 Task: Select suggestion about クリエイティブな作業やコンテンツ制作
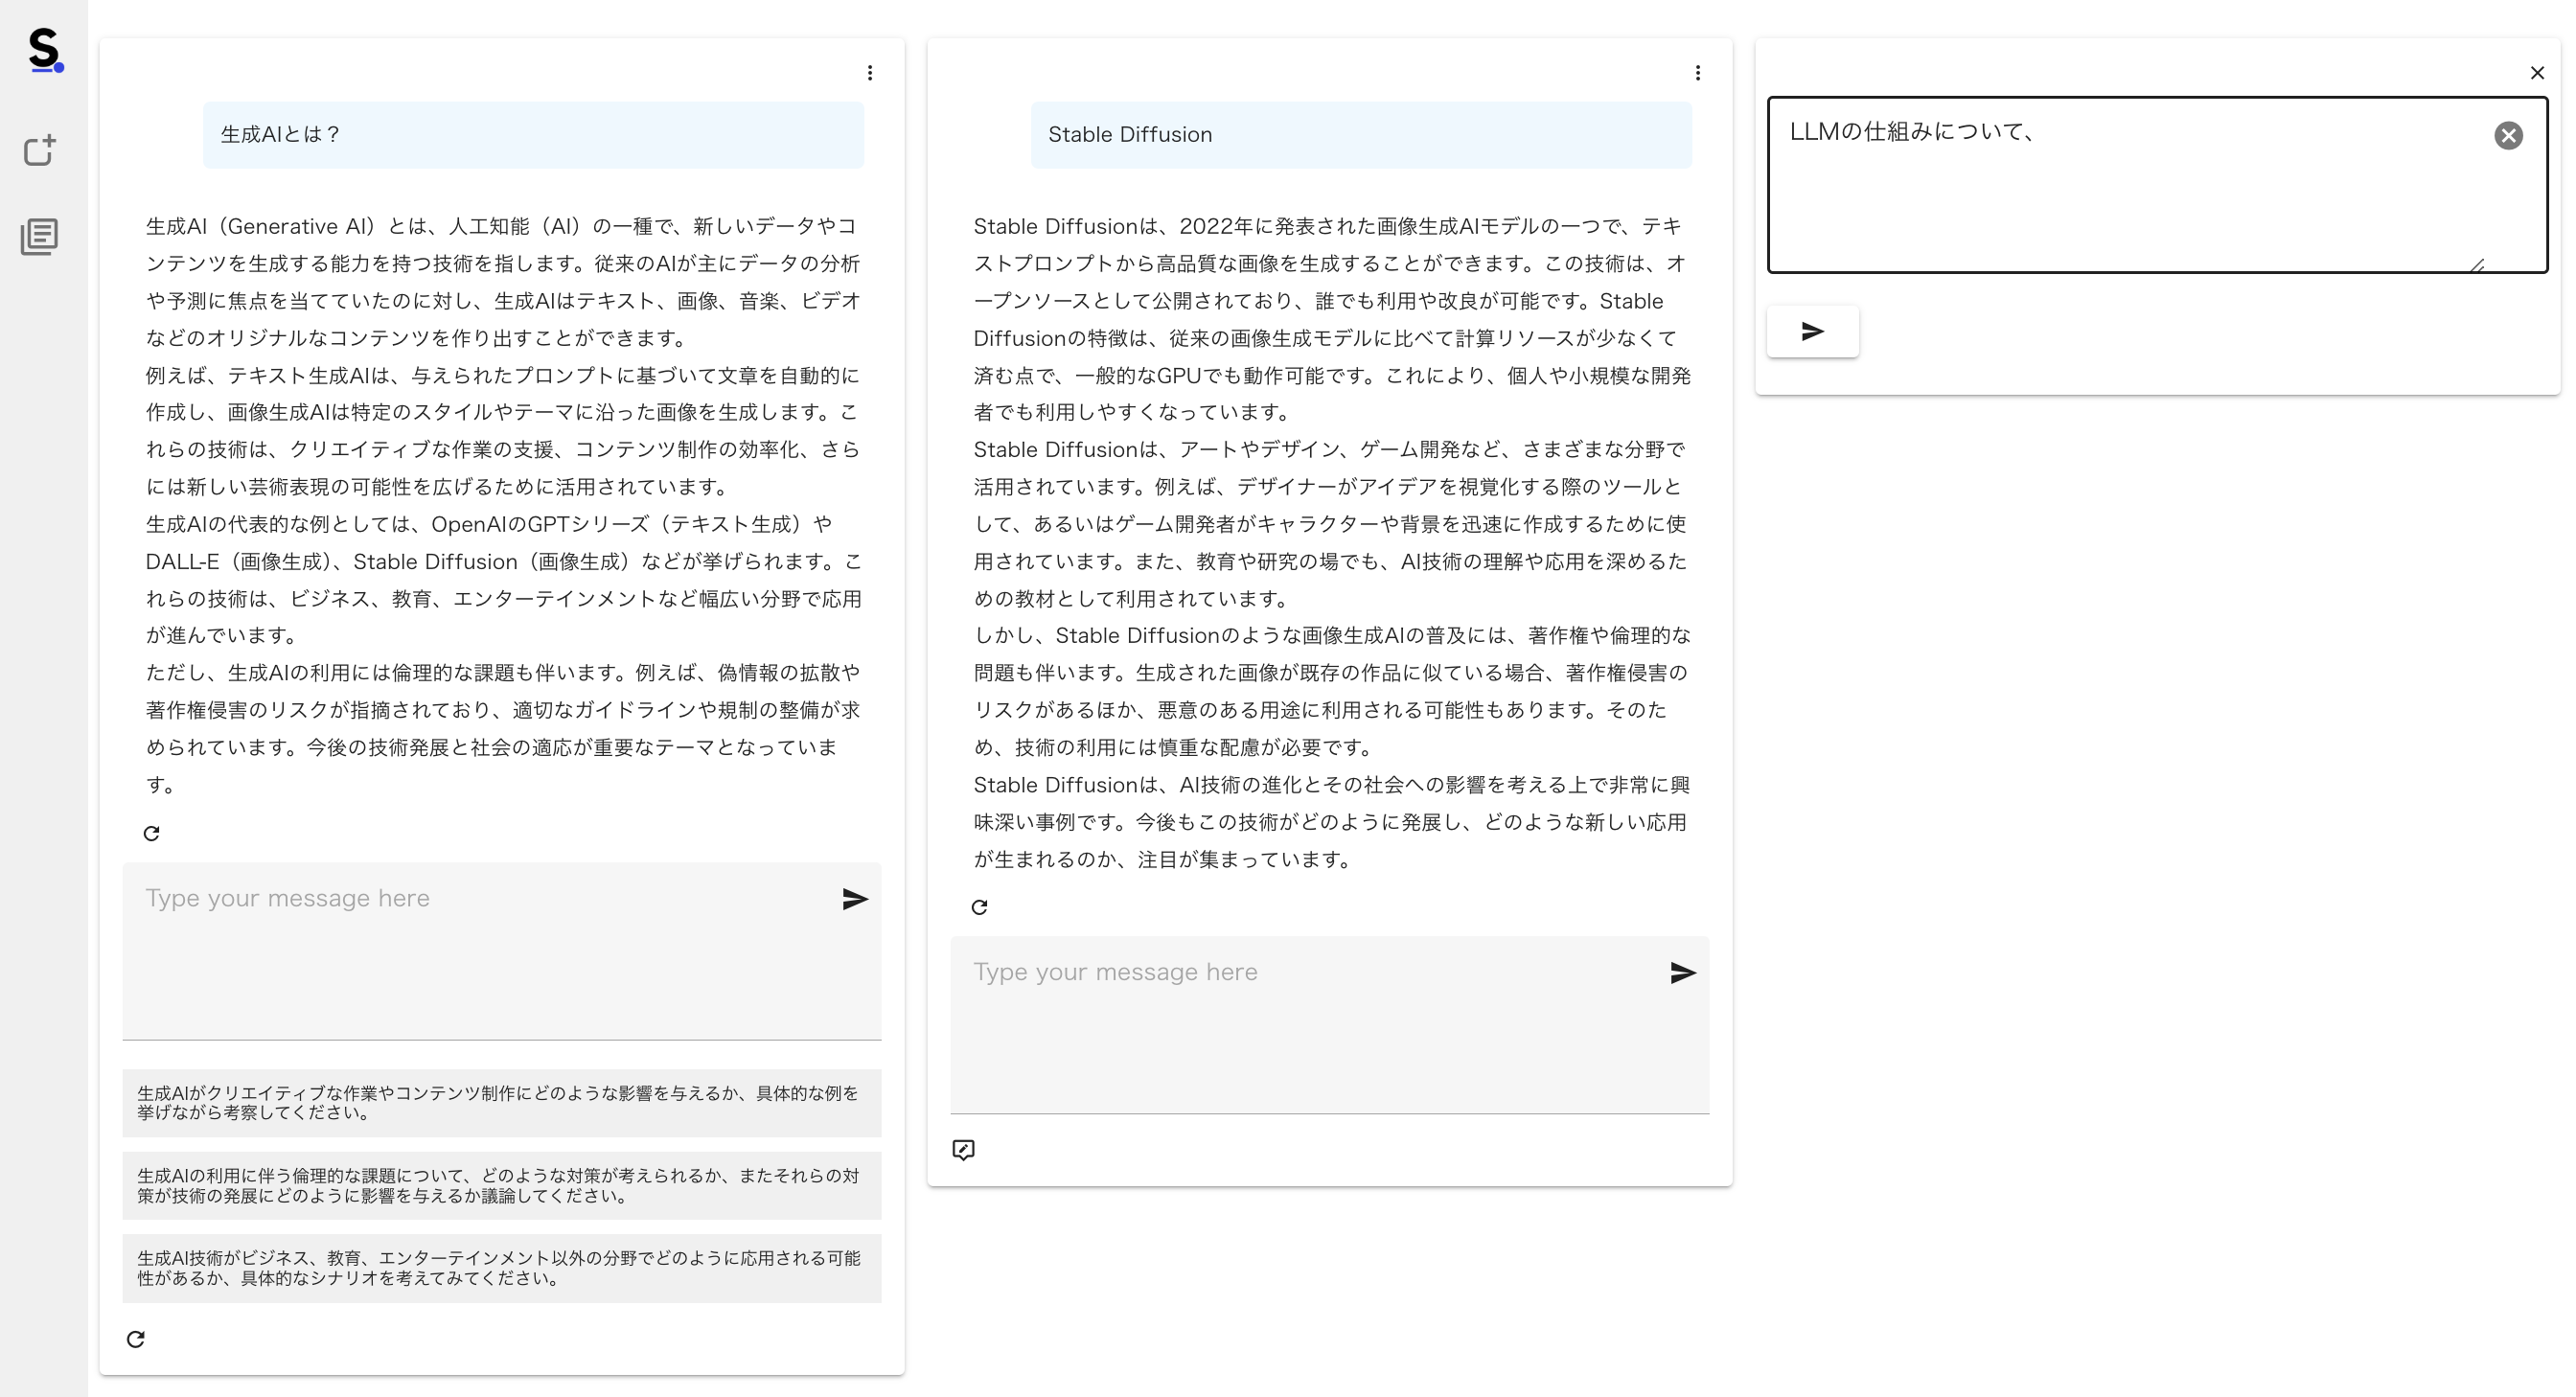(502, 1103)
